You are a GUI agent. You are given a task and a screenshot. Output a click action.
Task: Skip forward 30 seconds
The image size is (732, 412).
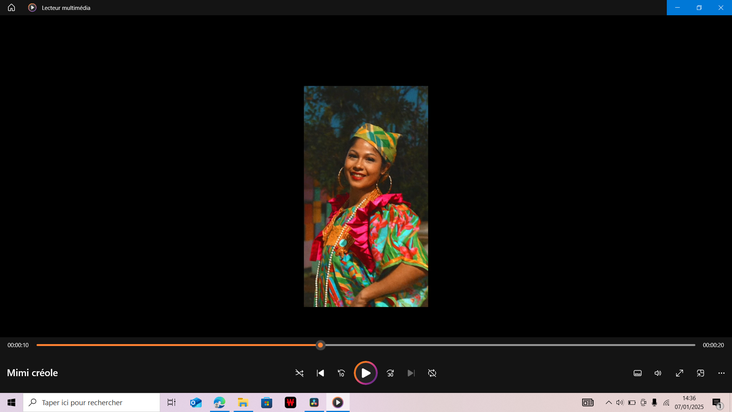tap(390, 373)
